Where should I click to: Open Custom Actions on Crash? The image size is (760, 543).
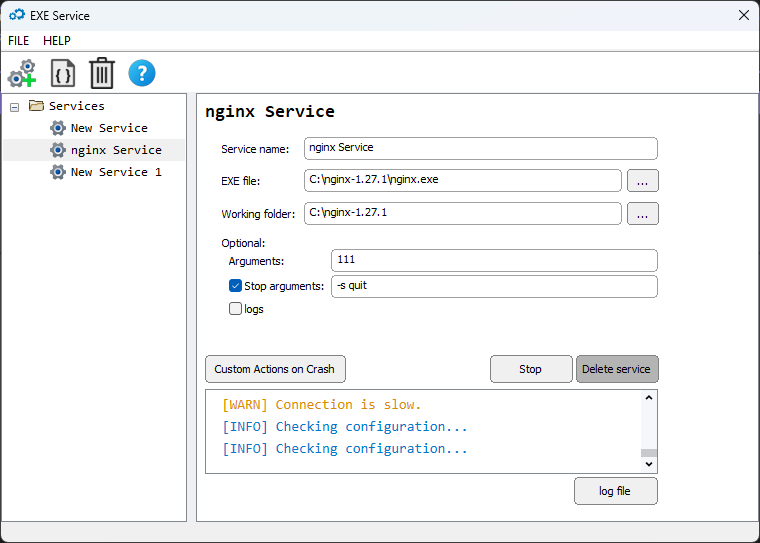point(275,369)
